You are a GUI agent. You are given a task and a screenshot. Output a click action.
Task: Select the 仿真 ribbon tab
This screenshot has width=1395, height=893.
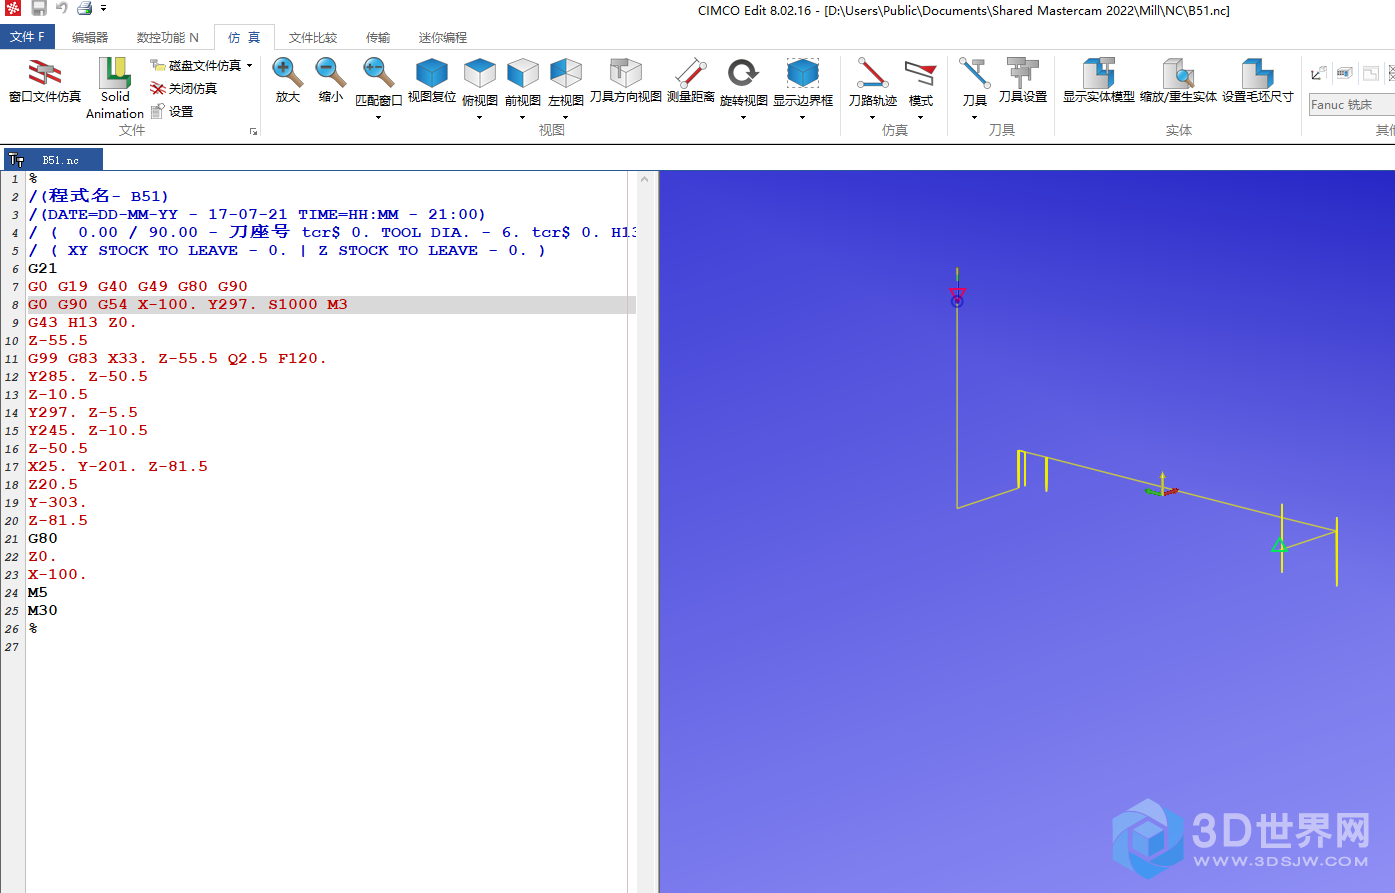244,37
